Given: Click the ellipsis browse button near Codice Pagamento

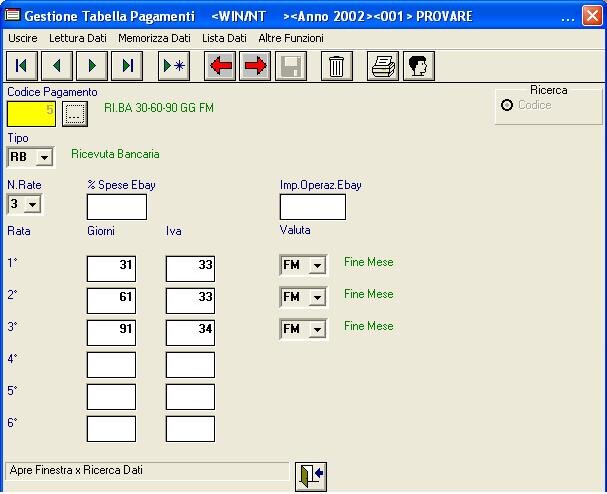Looking at the screenshot, I should (x=74, y=113).
